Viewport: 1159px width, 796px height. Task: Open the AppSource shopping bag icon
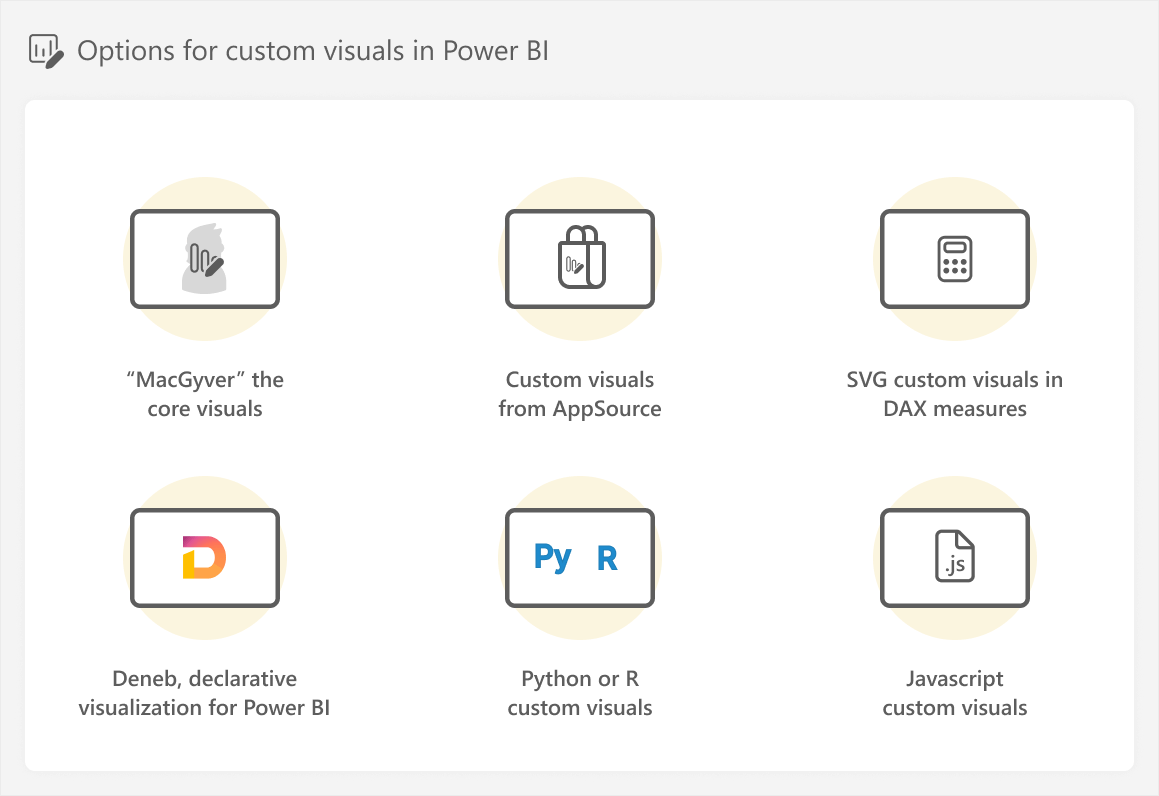point(581,256)
